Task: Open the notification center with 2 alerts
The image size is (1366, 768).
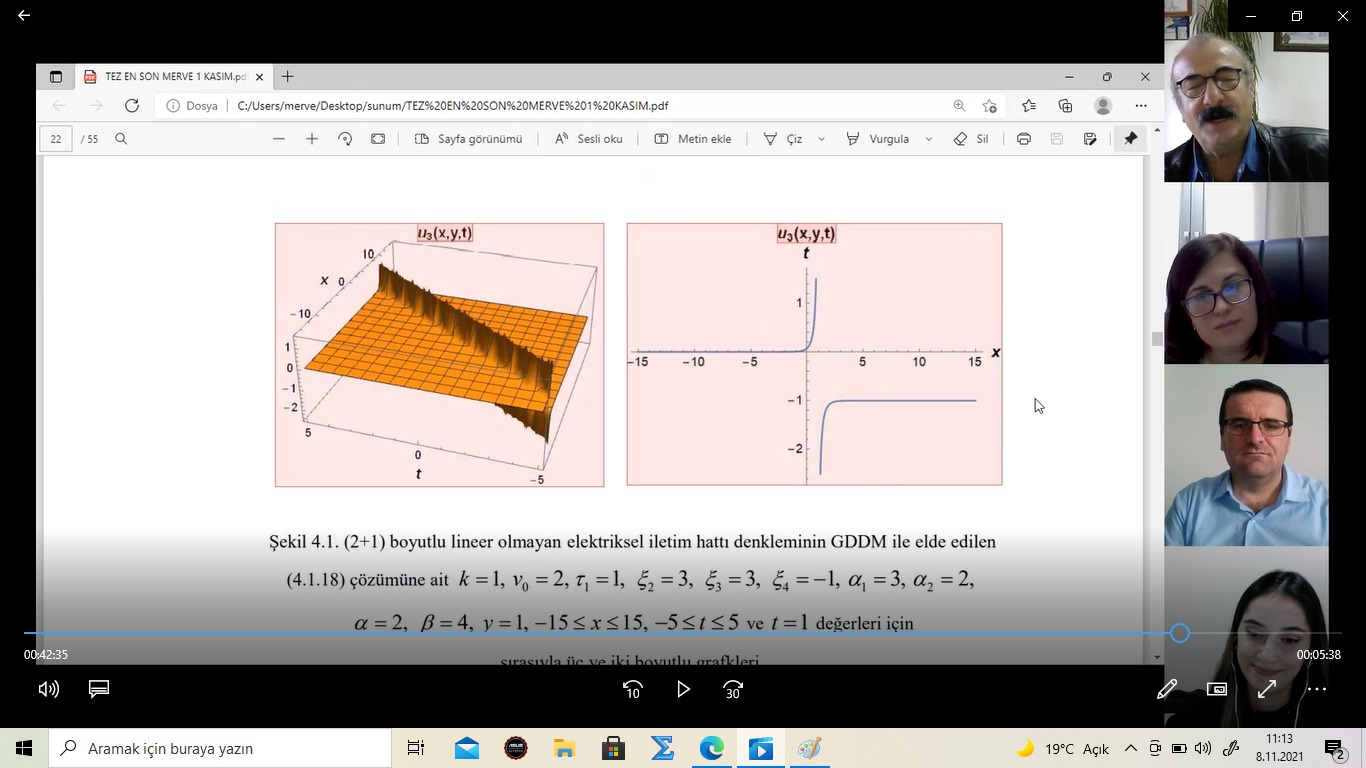Action: (1335, 748)
